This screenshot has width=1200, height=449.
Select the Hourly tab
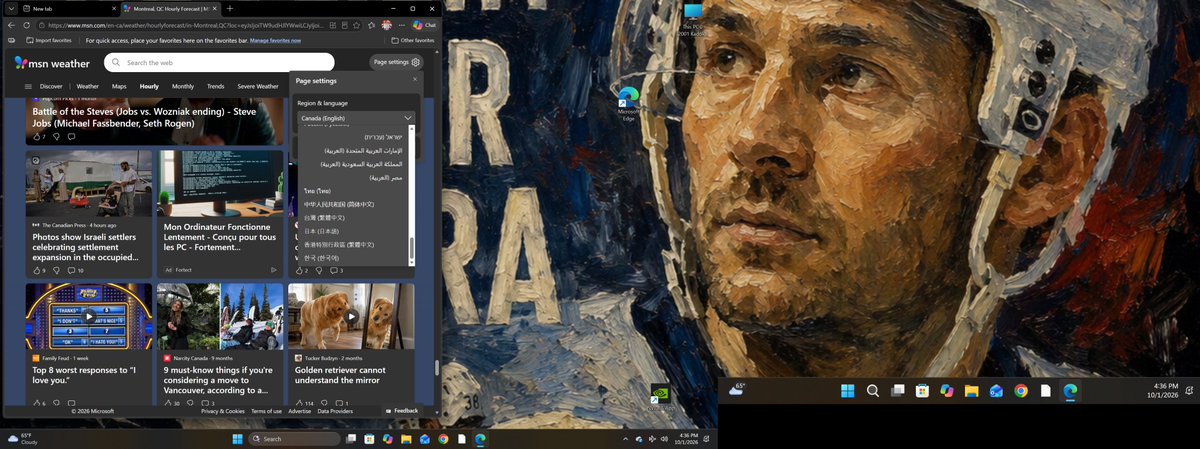click(149, 86)
